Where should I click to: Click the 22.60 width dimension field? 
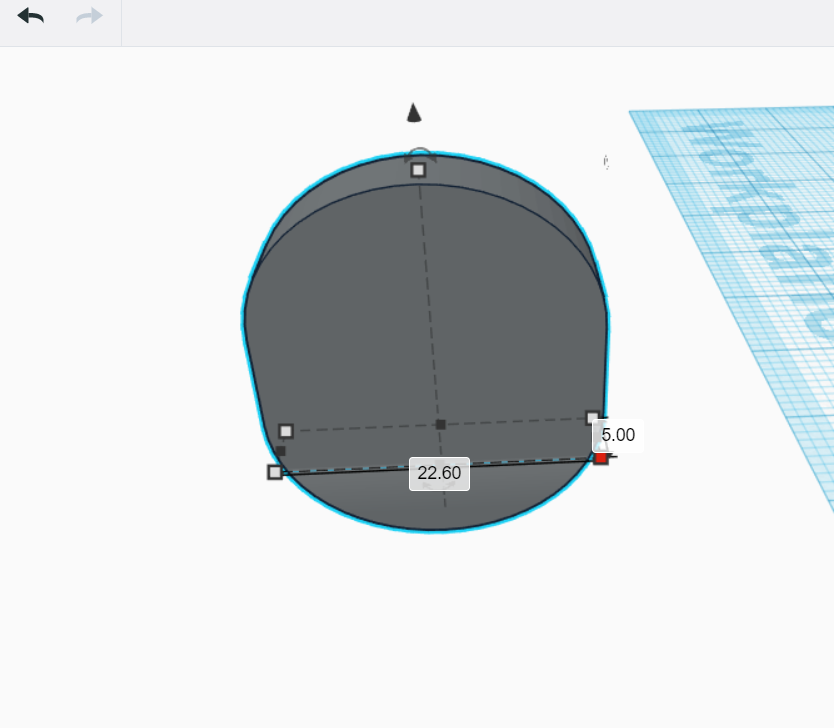pos(438,473)
